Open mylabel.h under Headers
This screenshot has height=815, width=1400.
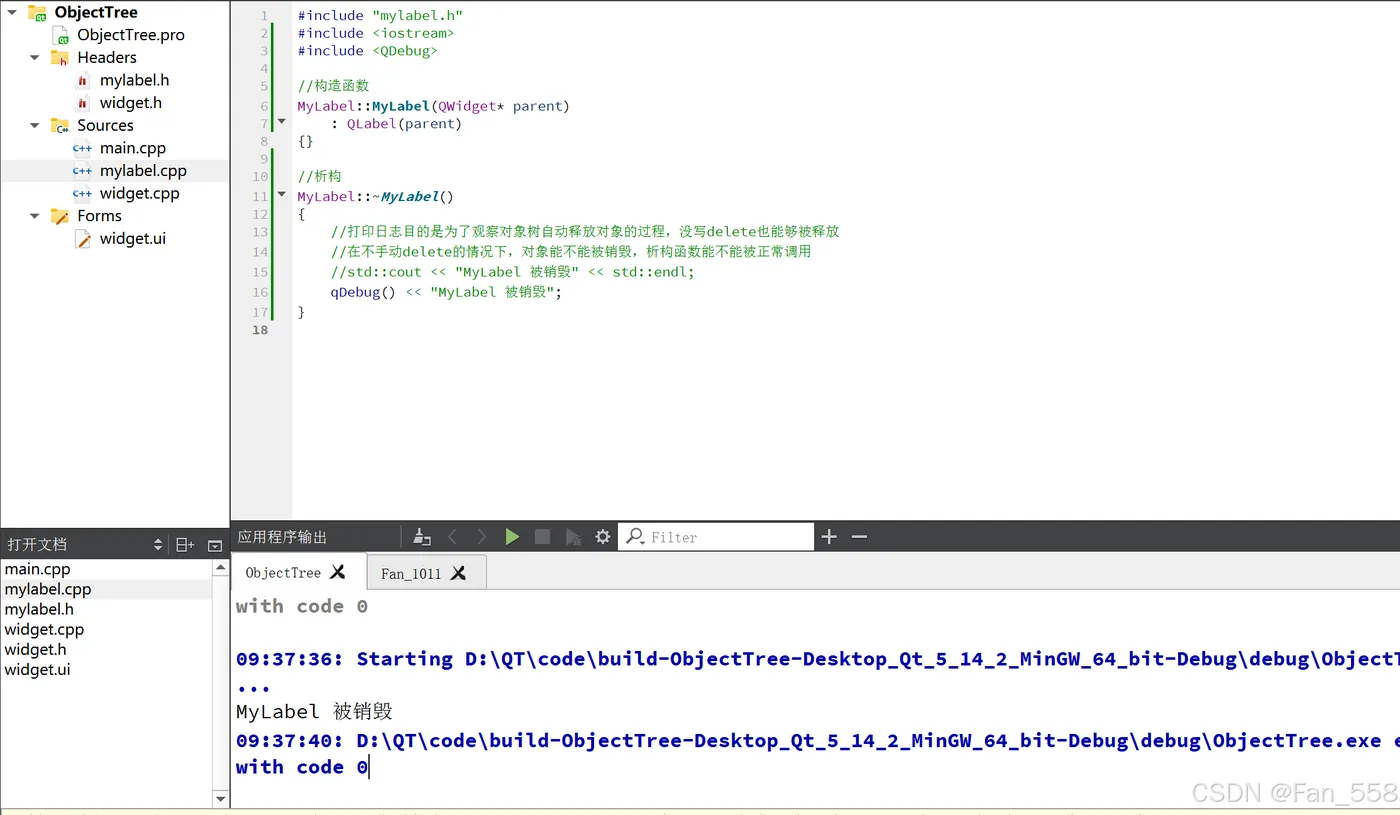(x=134, y=80)
